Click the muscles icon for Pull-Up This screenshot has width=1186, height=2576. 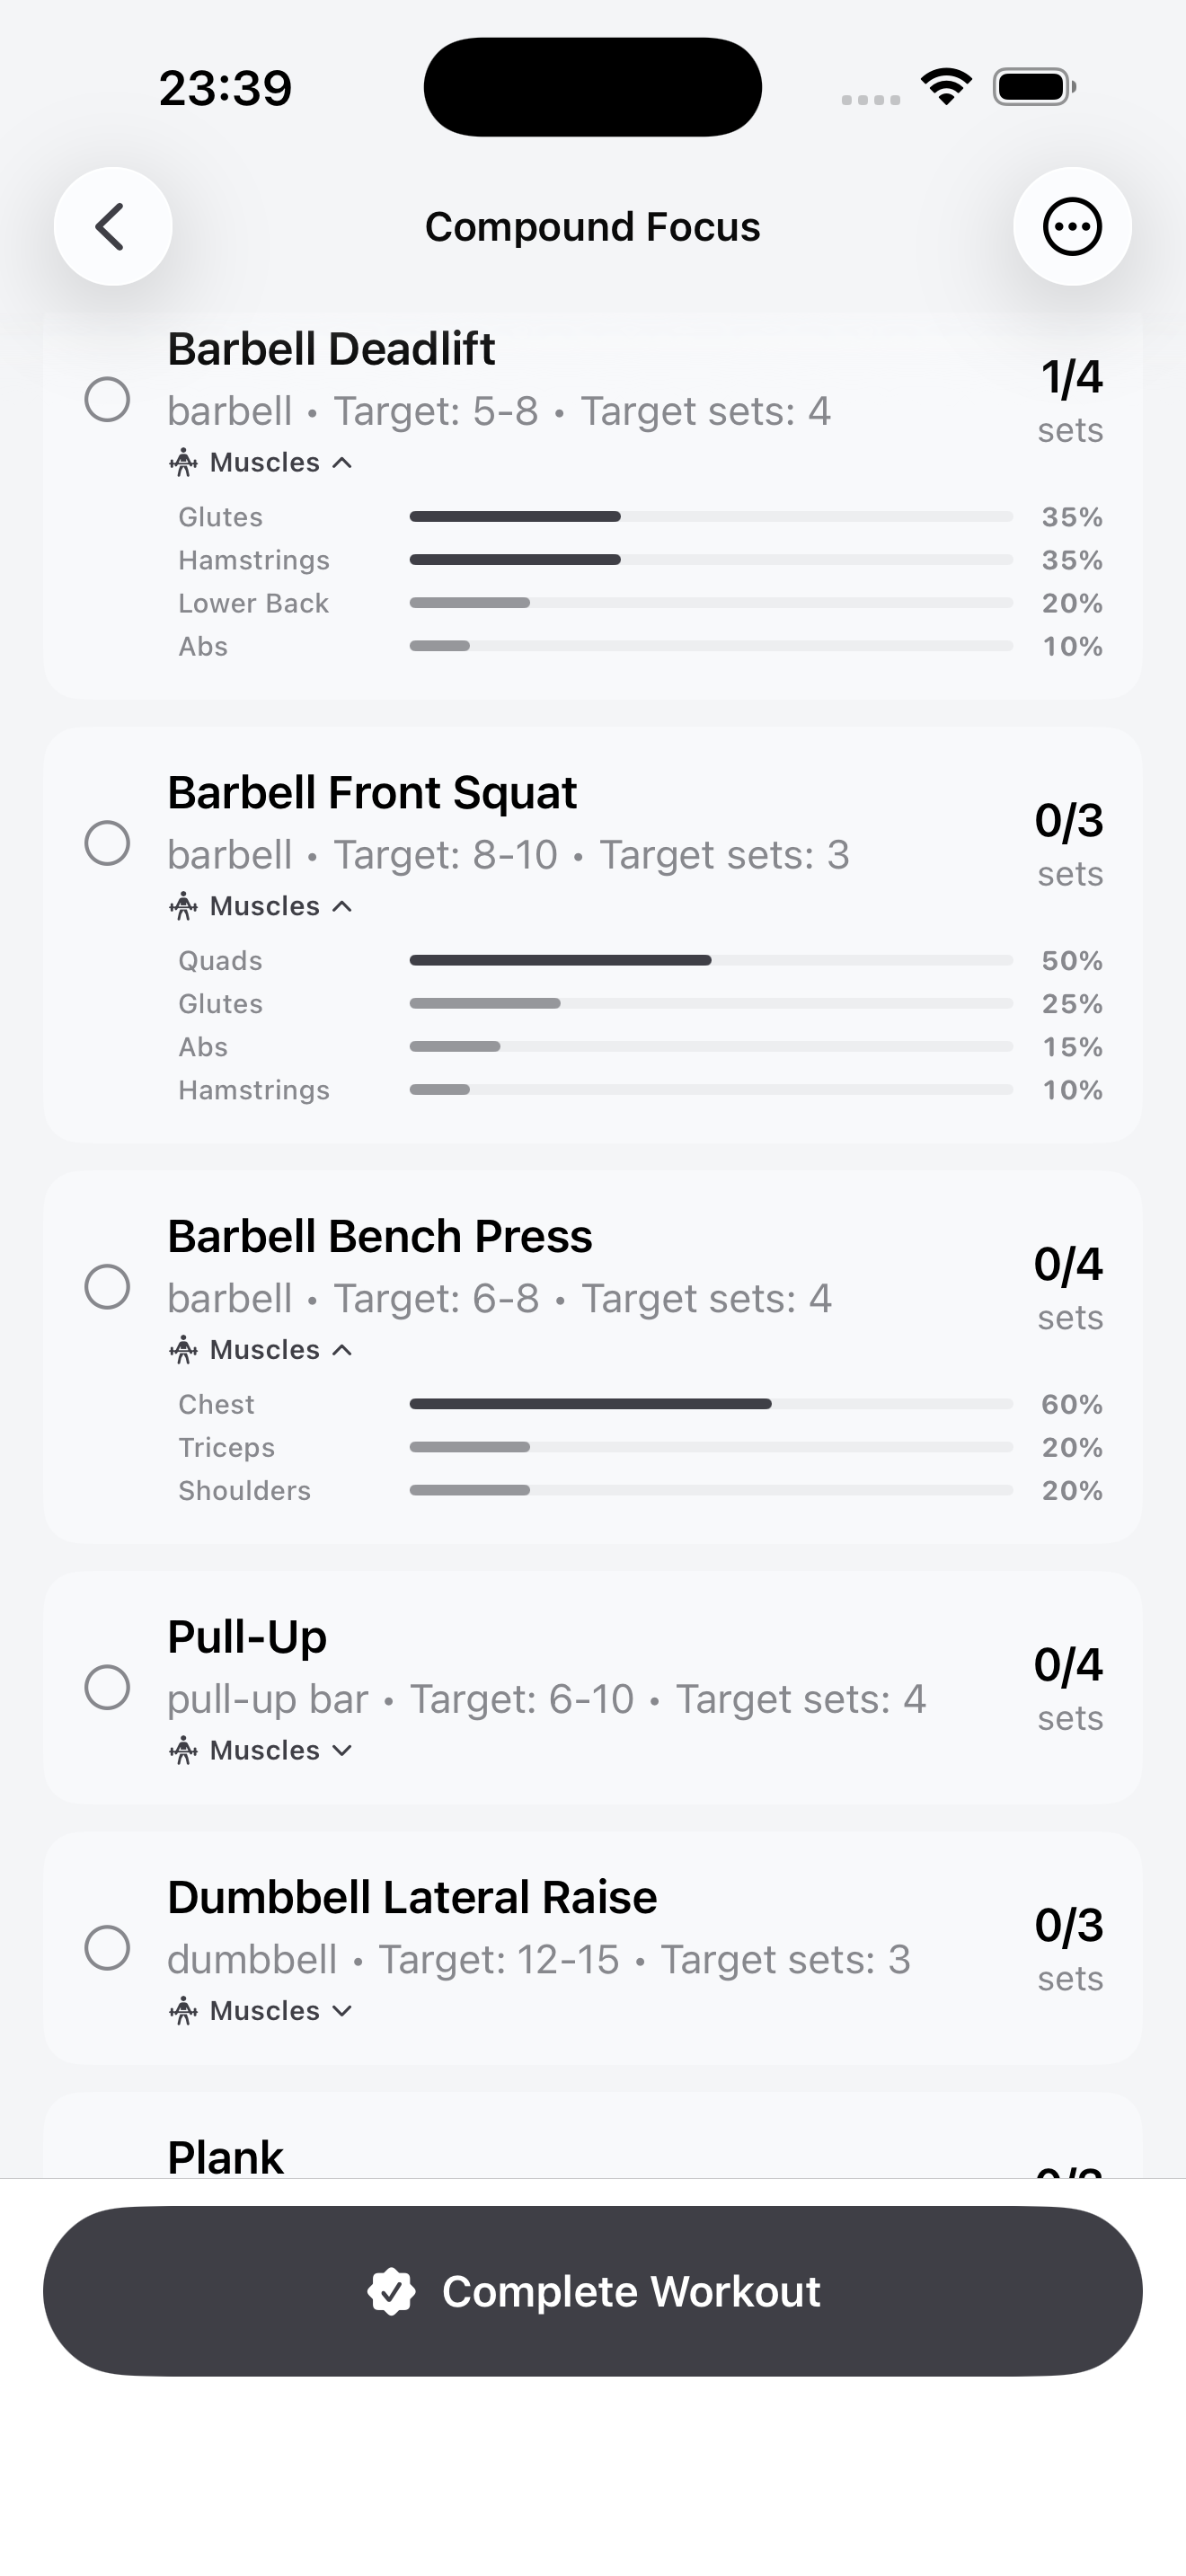click(x=184, y=1750)
